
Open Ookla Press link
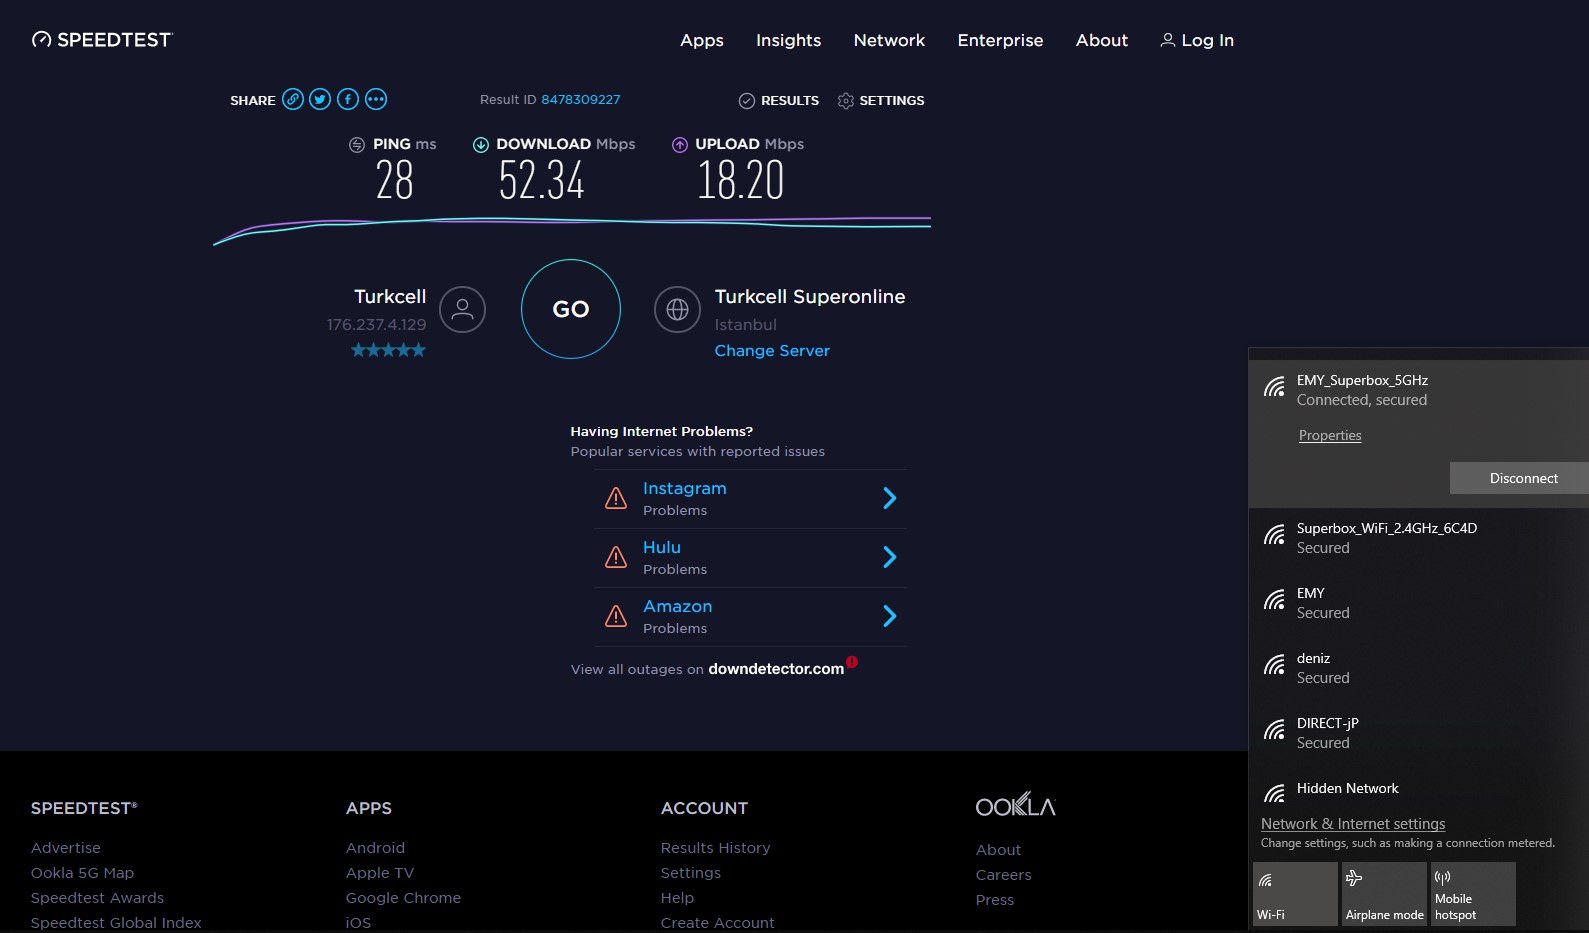click(995, 900)
